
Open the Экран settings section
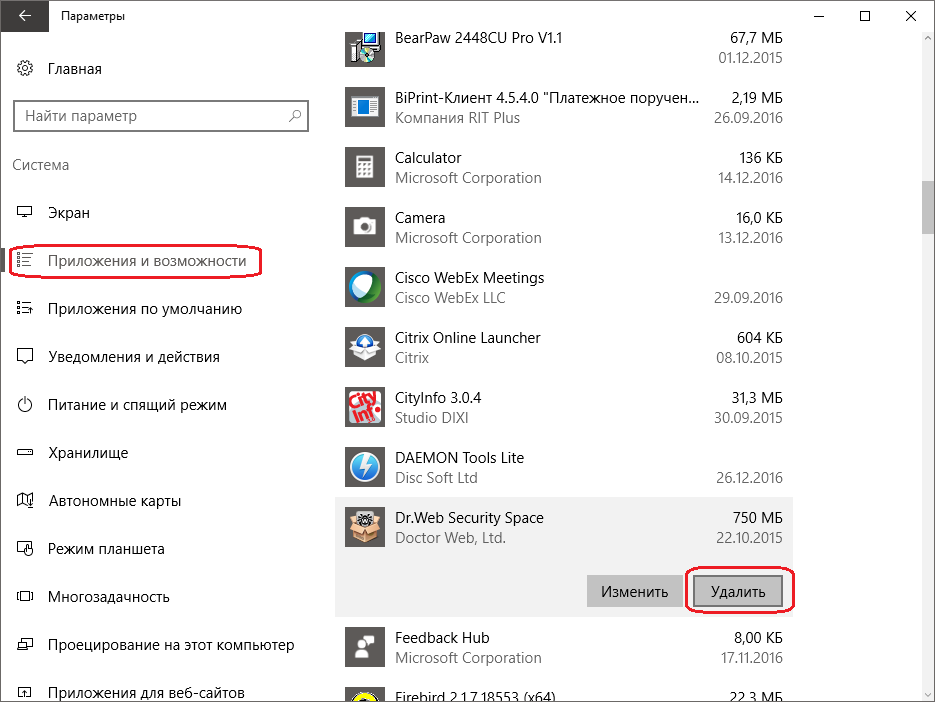[69, 212]
